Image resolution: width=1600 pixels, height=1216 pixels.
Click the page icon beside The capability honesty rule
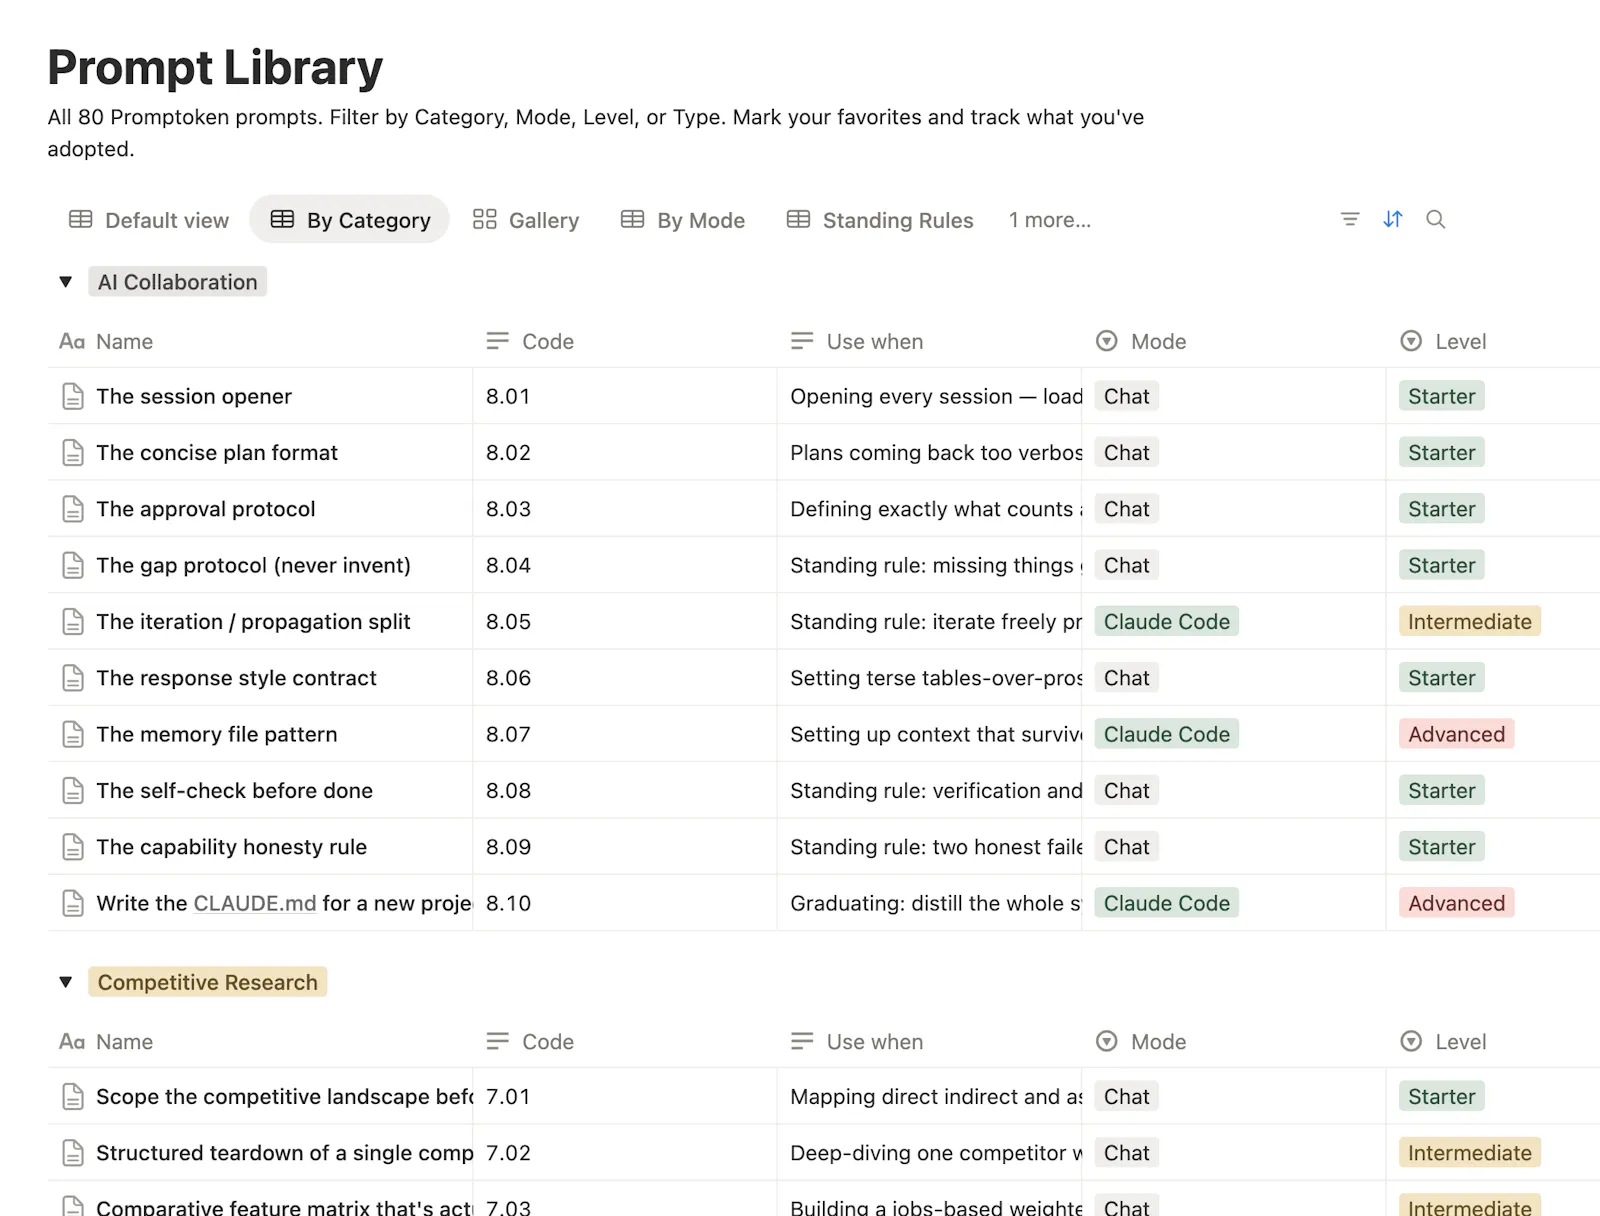point(73,847)
